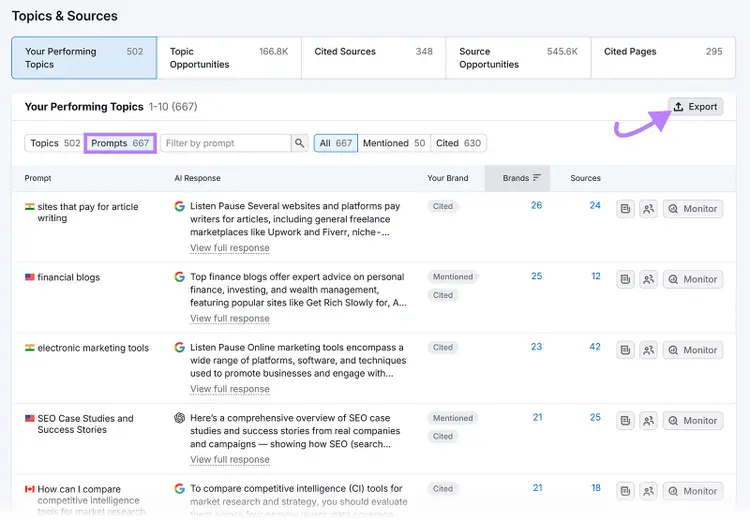
Task: Open brands count 21 for SEO Case Studies
Action: [x=538, y=417]
